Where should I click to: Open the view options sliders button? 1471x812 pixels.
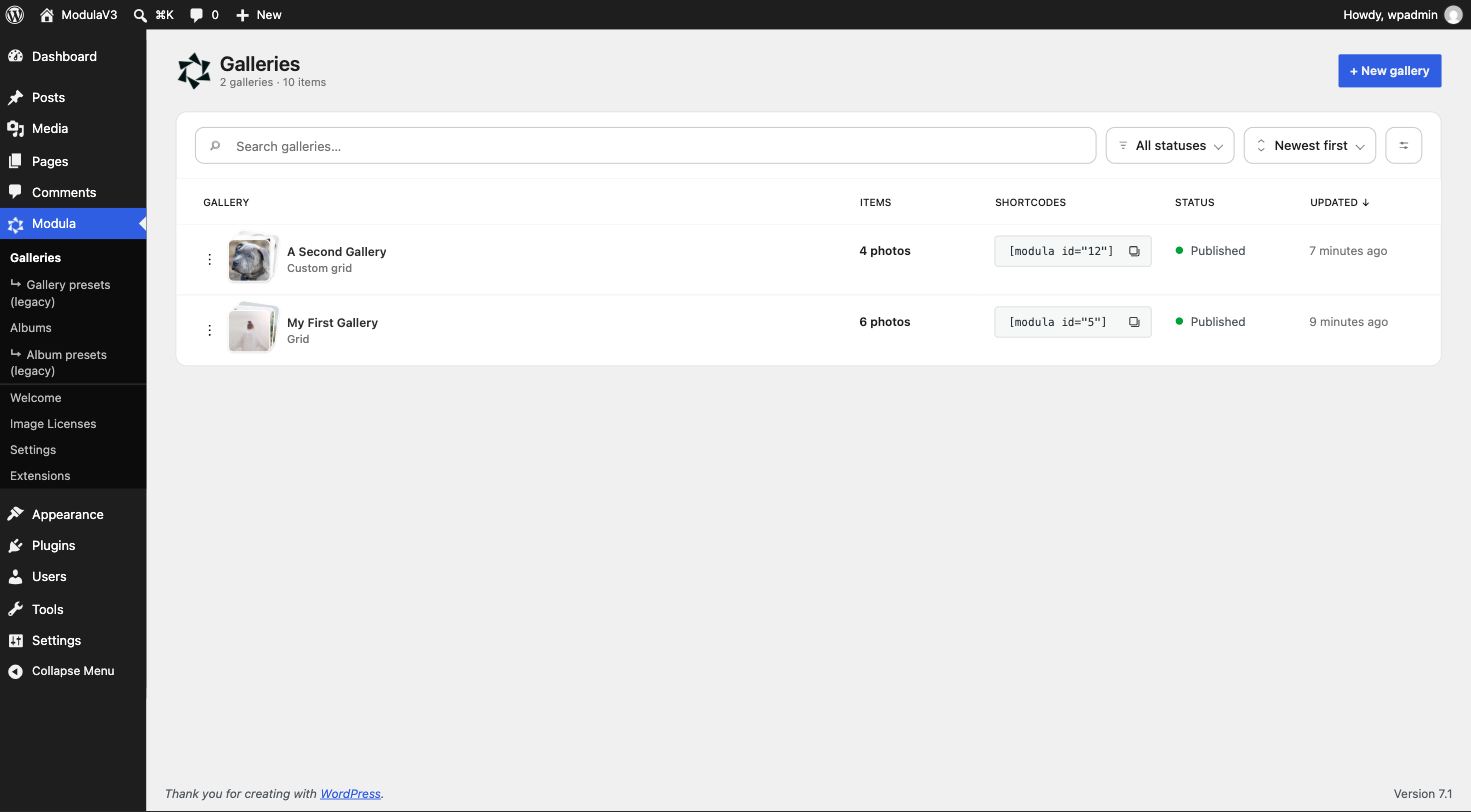point(1404,146)
